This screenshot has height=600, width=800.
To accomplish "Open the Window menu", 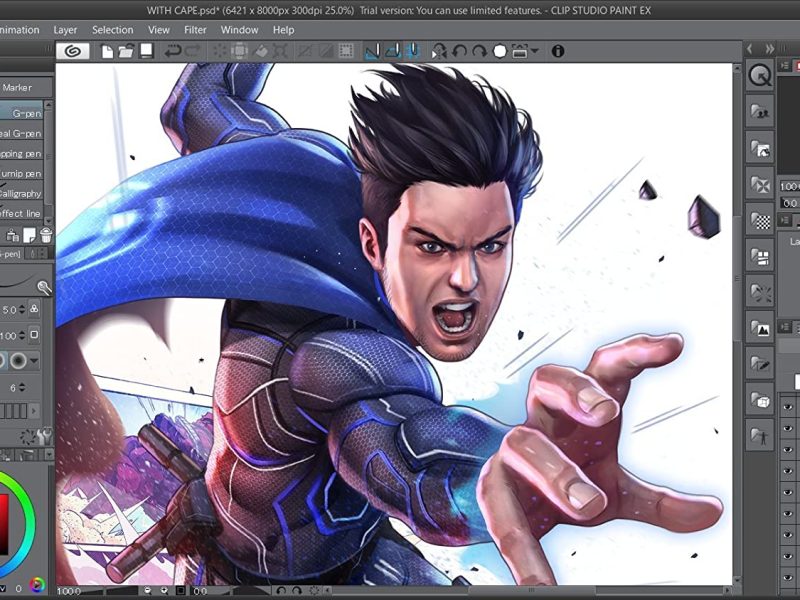I will (239, 30).
